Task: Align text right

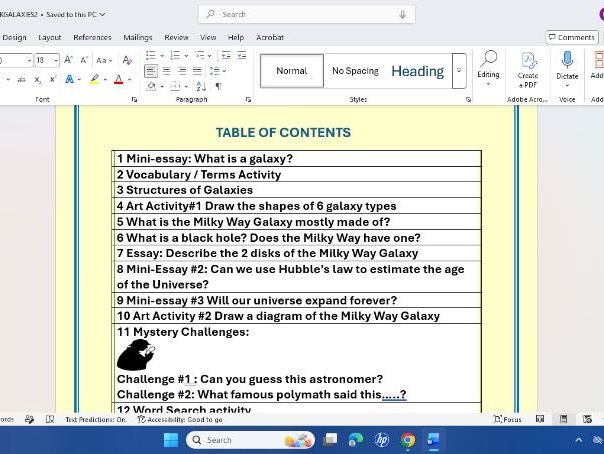Action: click(182, 71)
